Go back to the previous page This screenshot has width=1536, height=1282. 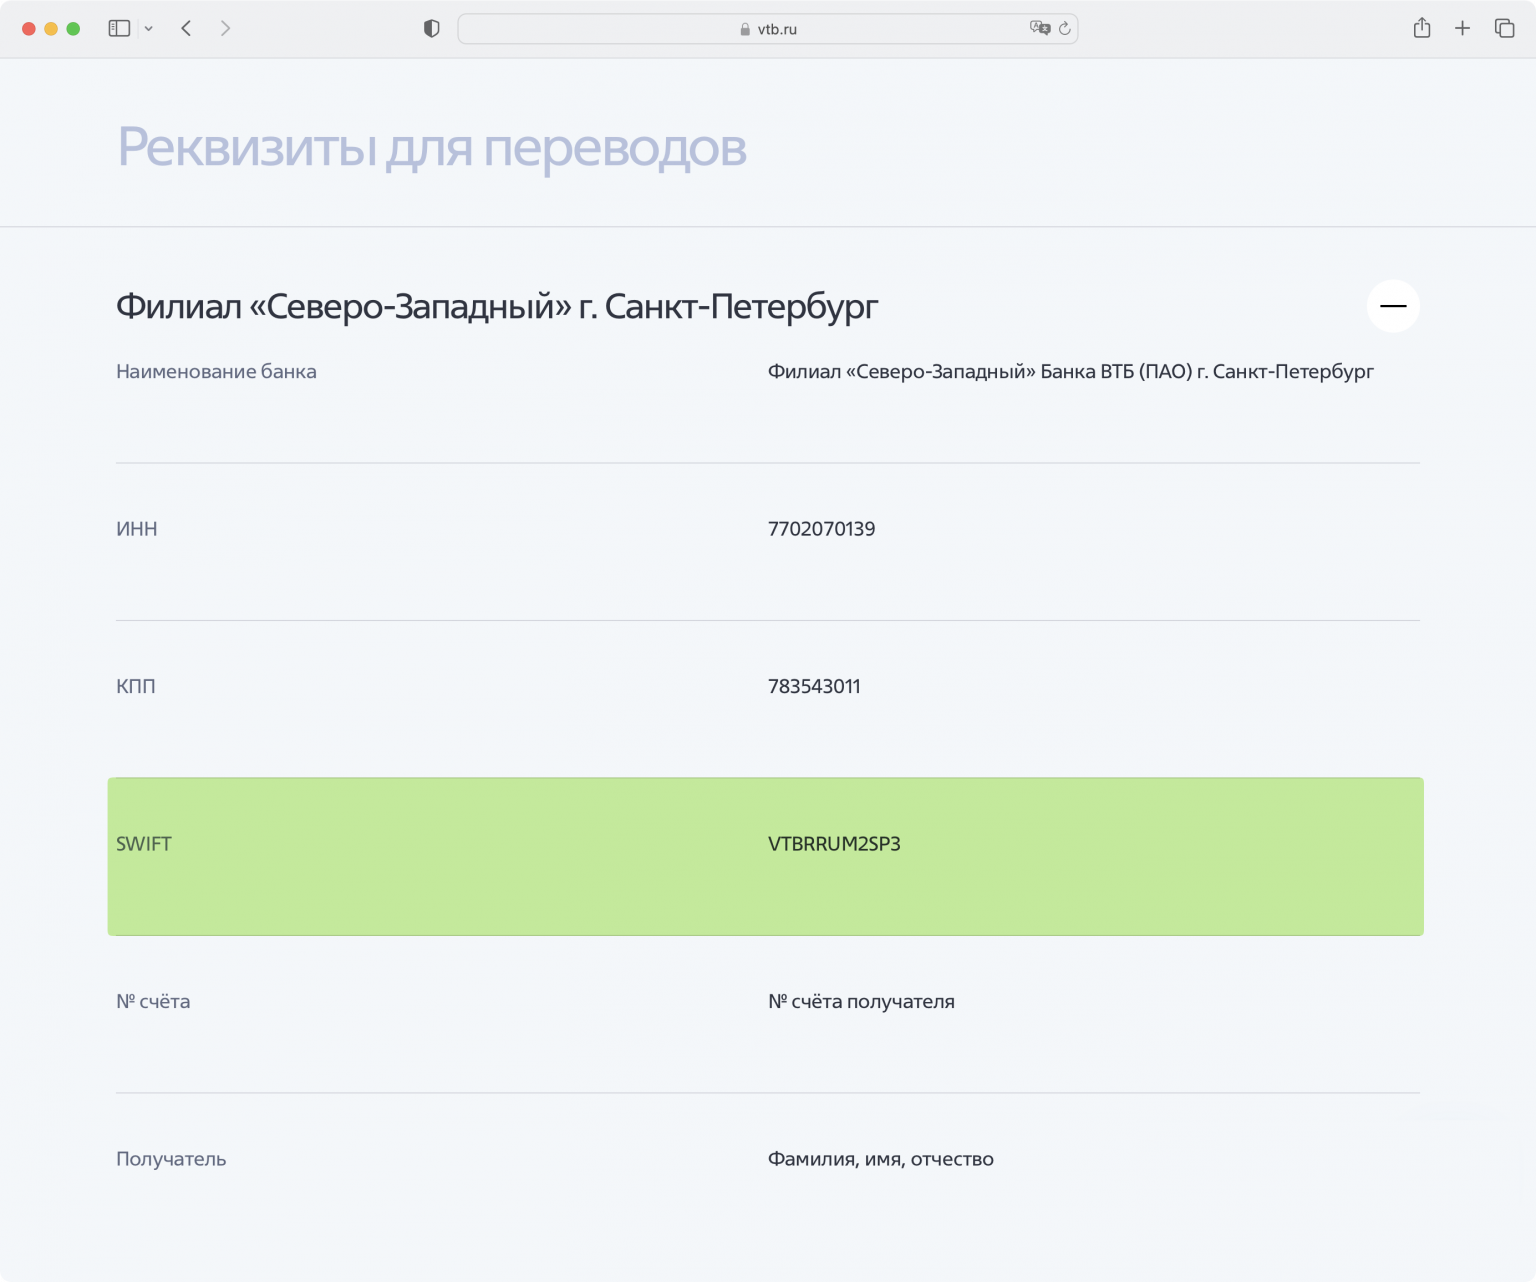coord(186,28)
